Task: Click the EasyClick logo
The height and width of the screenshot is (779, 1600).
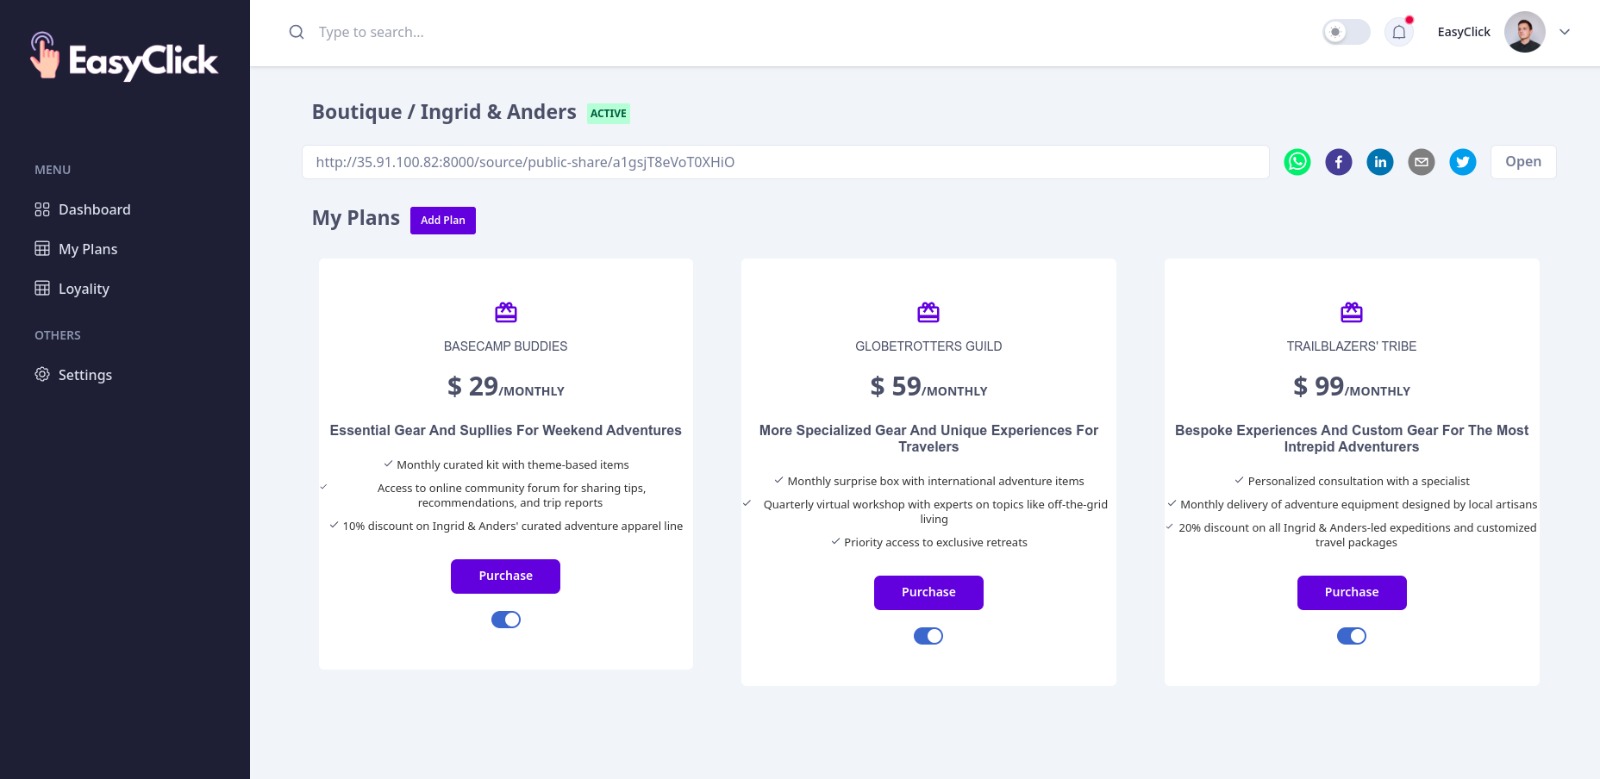Action: pyautogui.click(x=124, y=57)
